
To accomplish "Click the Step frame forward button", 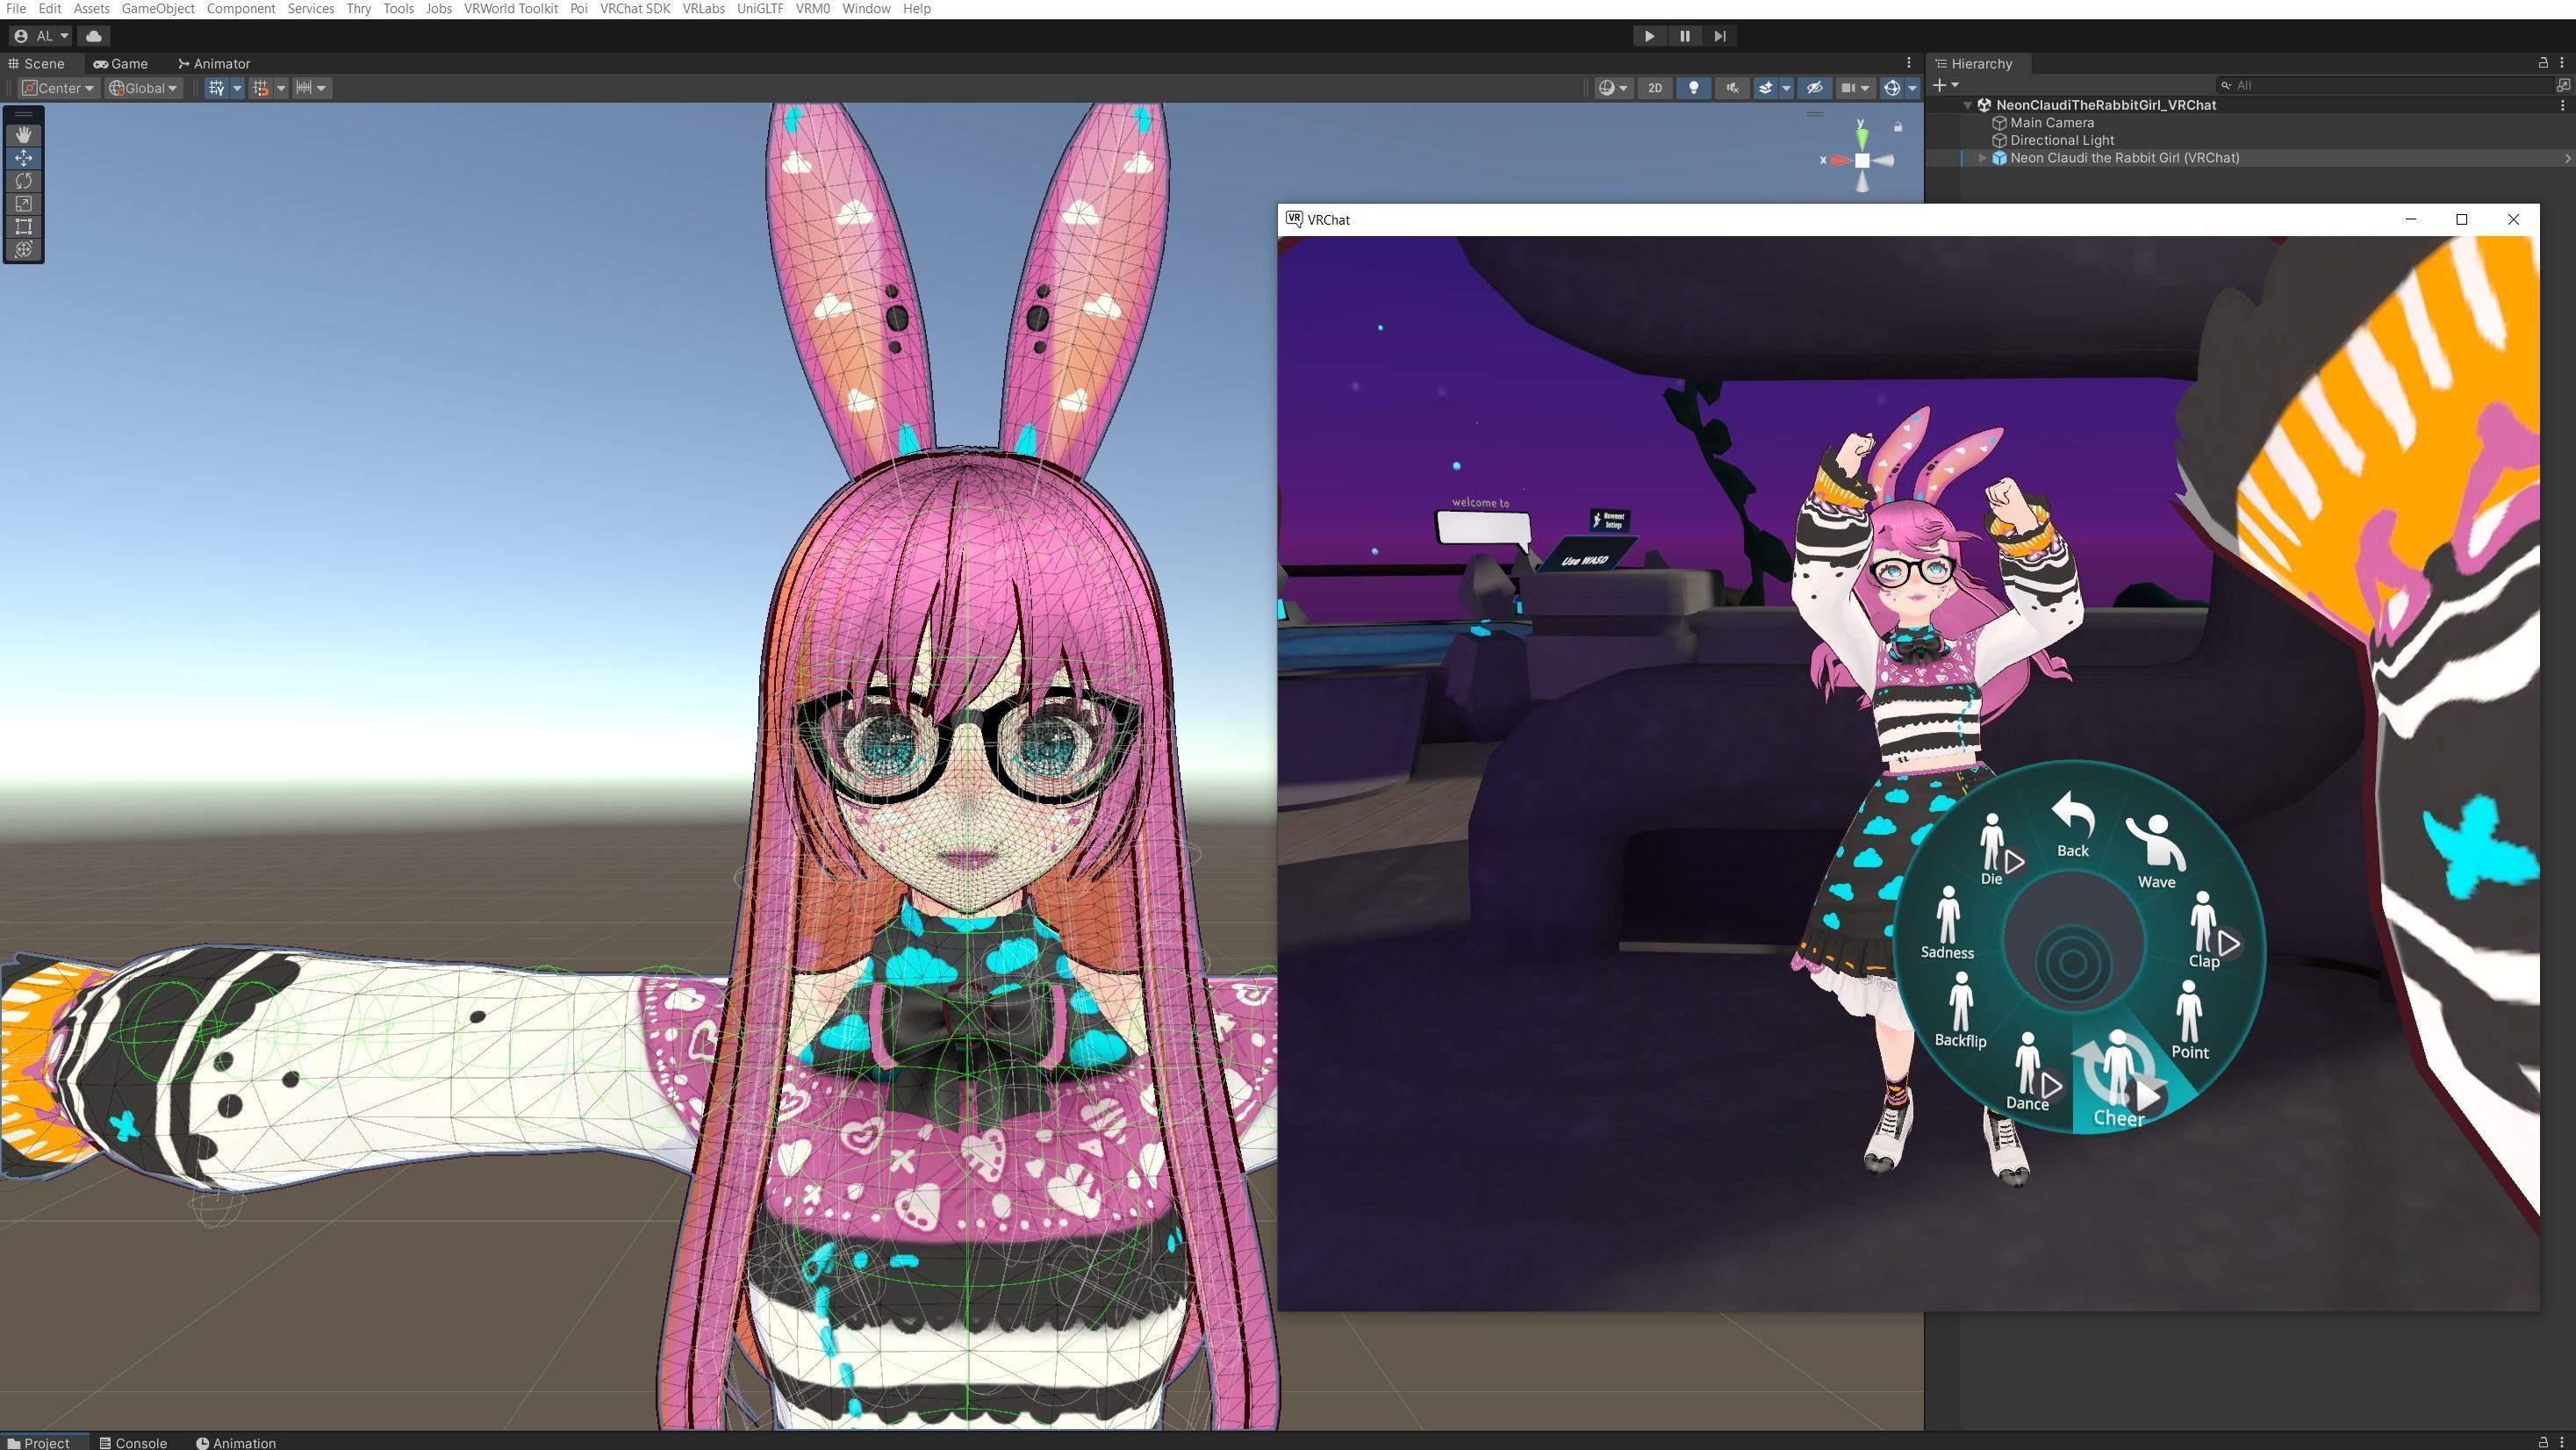I will [x=1720, y=36].
